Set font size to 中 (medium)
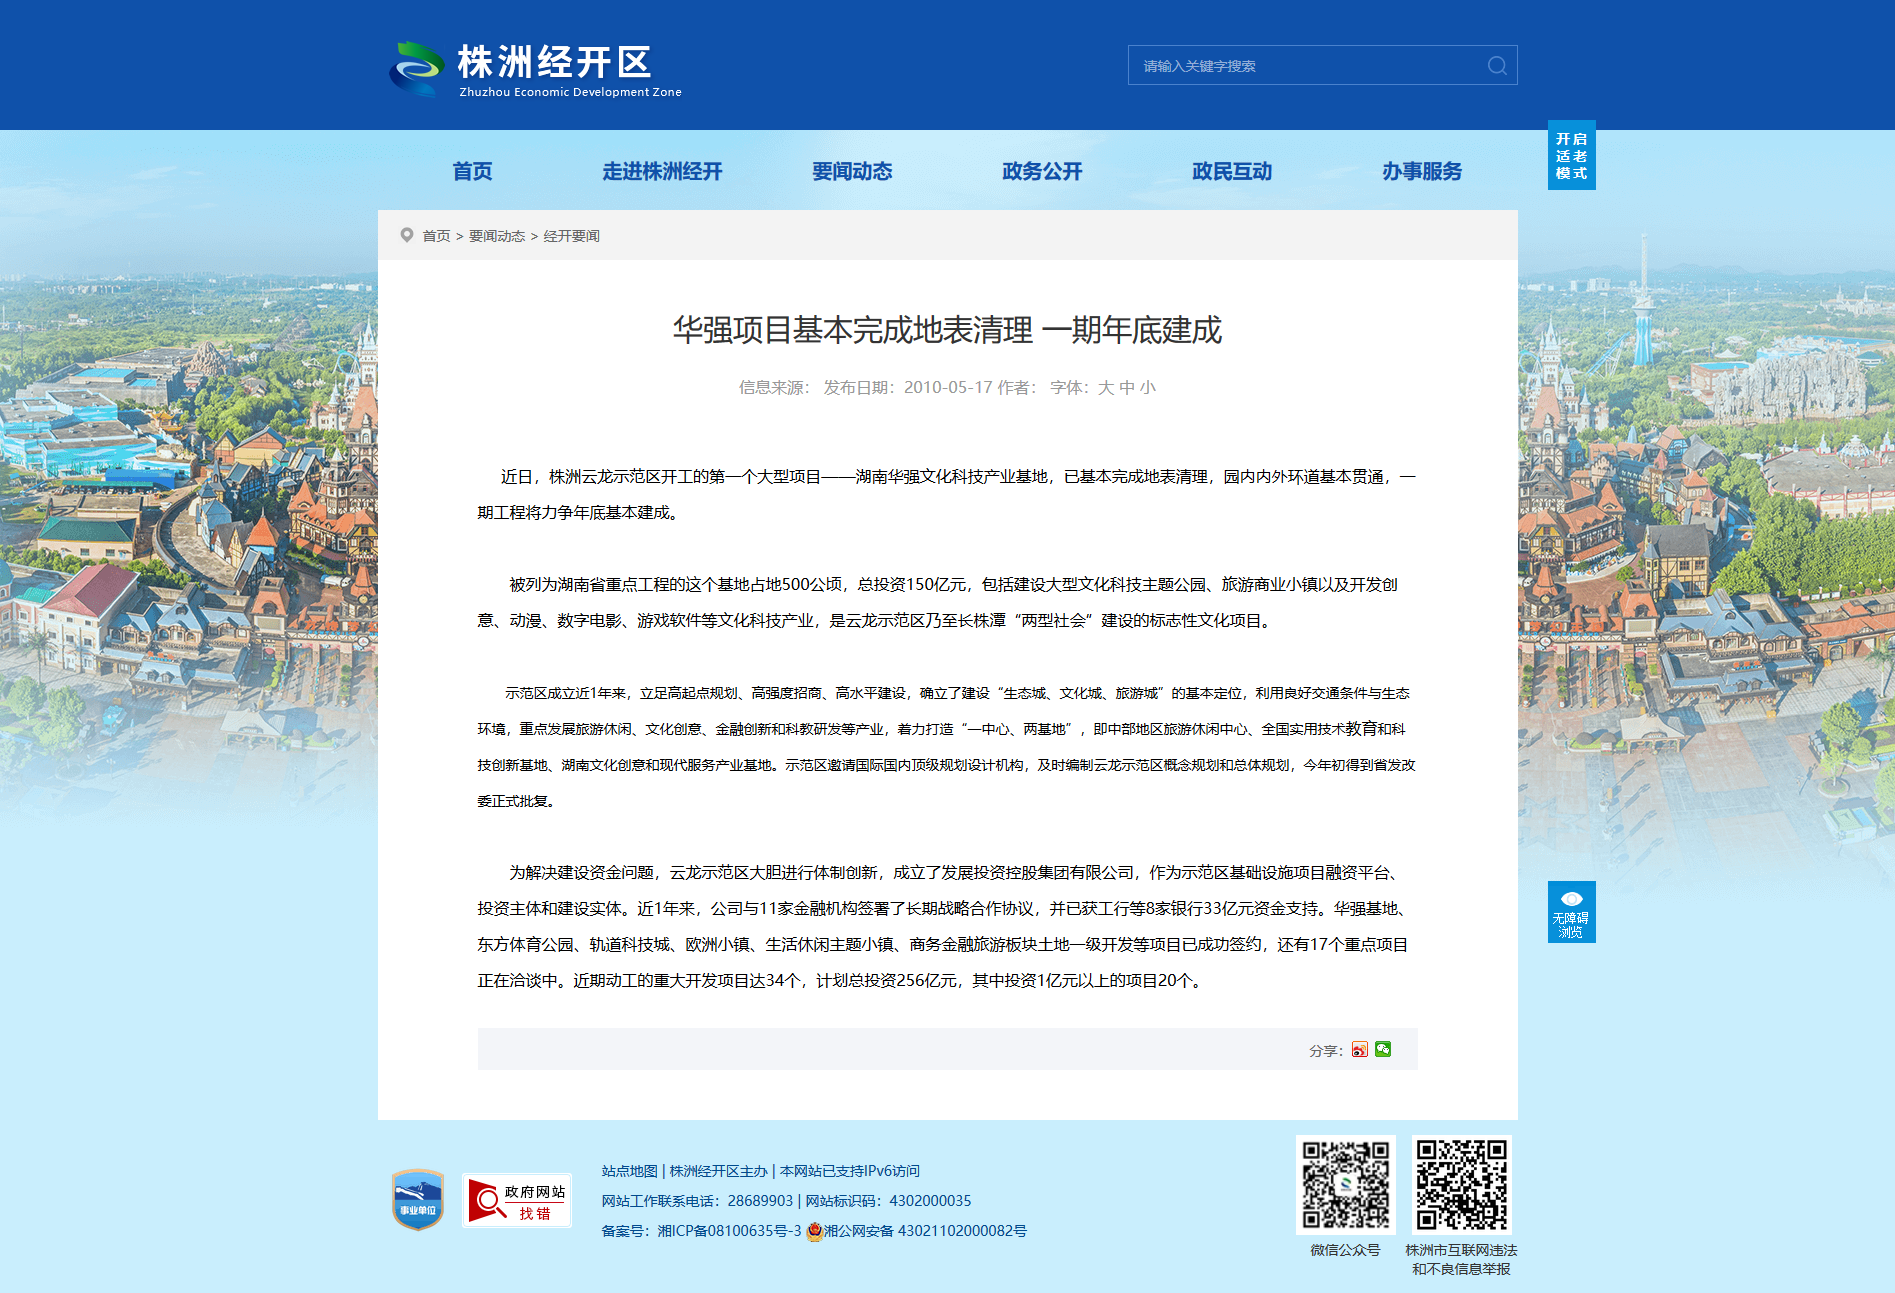The height and width of the screenshot is (1293, 1895). click(x=1126, y=388)
